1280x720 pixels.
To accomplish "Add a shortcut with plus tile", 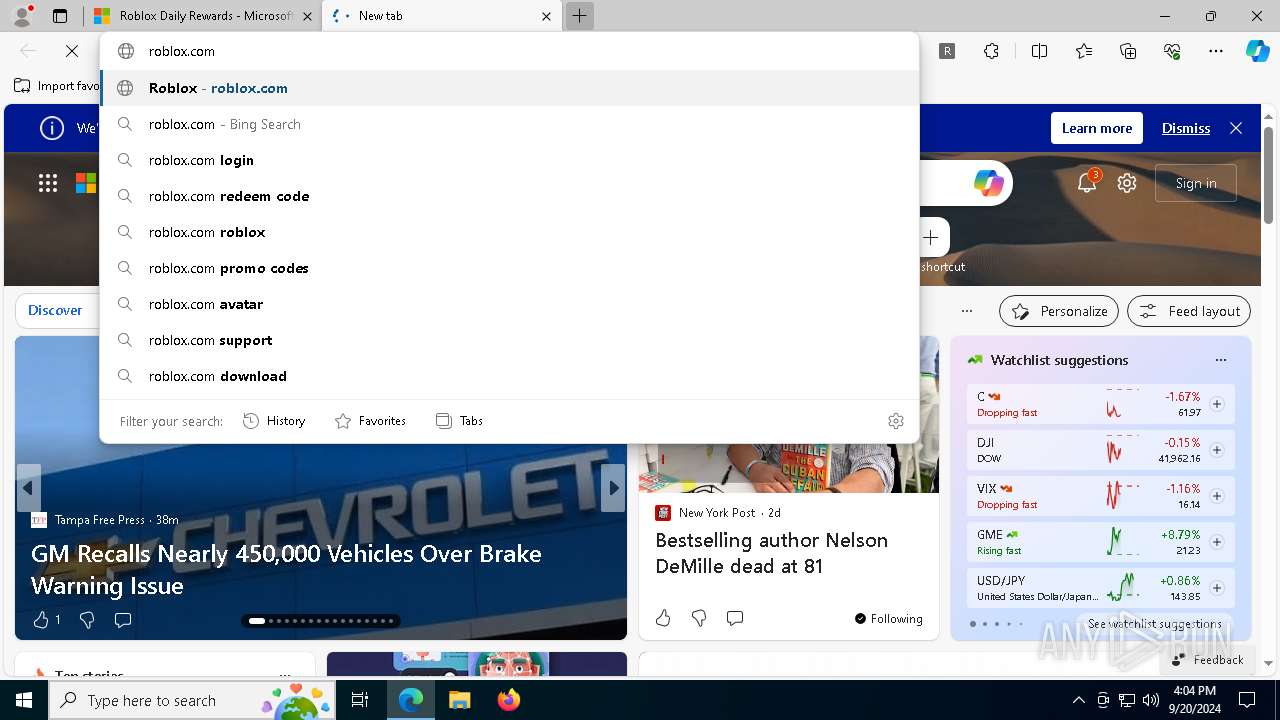I will [931, 238].
